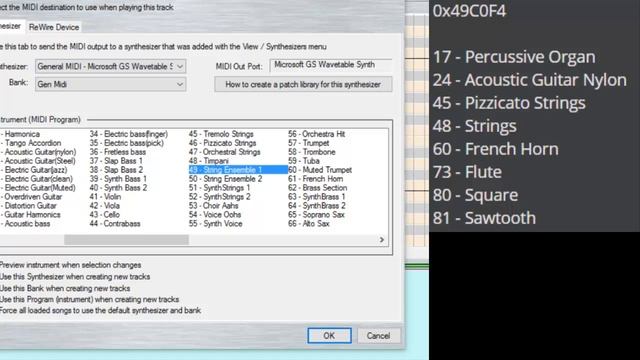Select Acoustic Guitar(nylon) instrument
This screenshot has width=640, height=360.
38,152
